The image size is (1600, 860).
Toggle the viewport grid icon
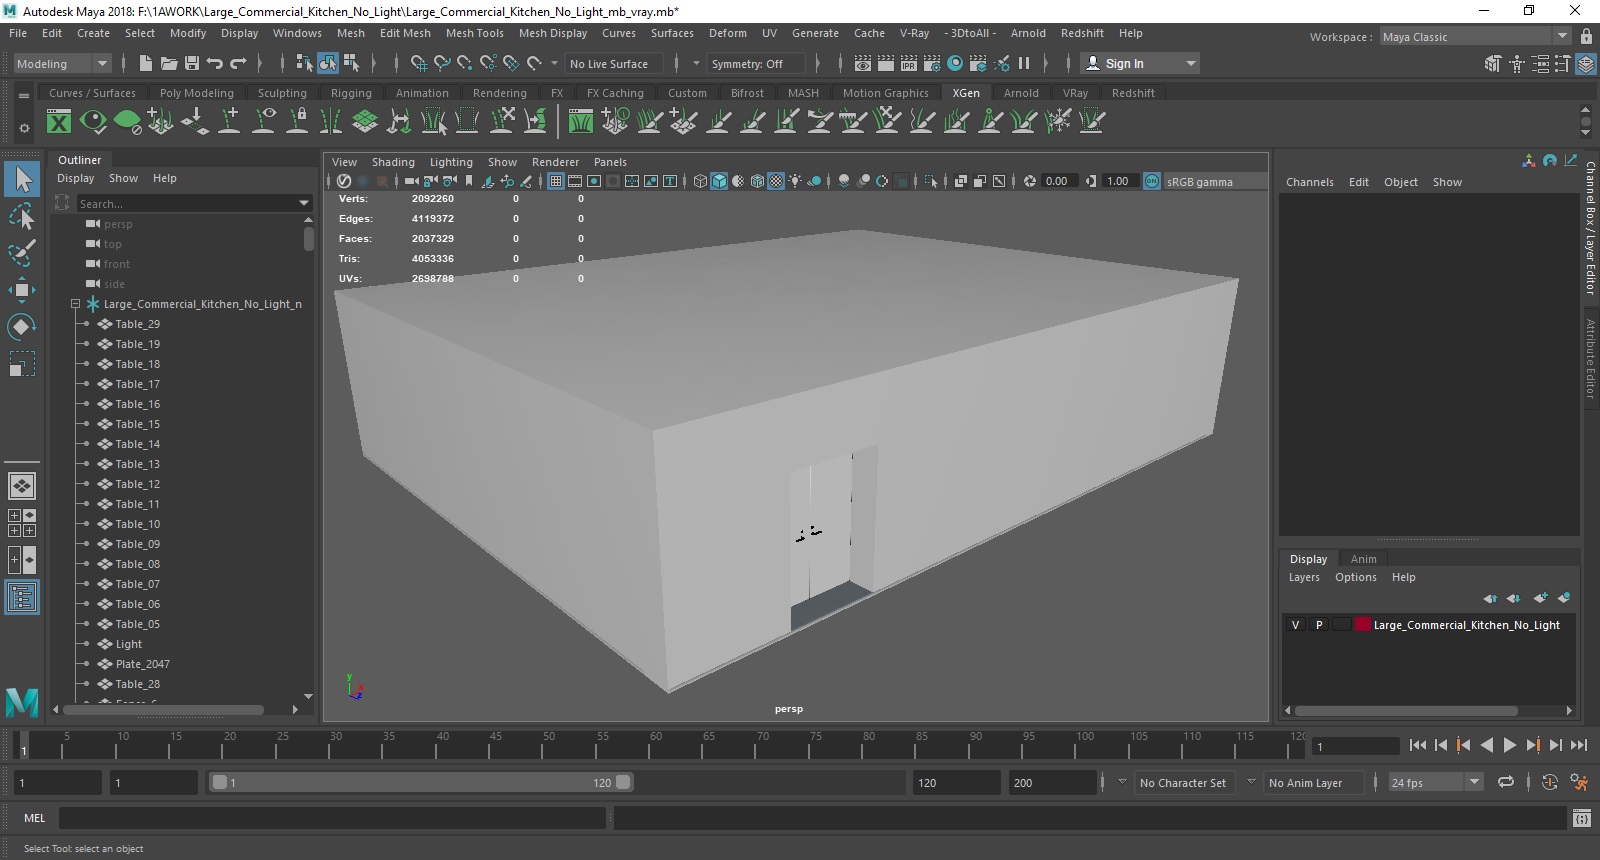click(x=556, y=181)
